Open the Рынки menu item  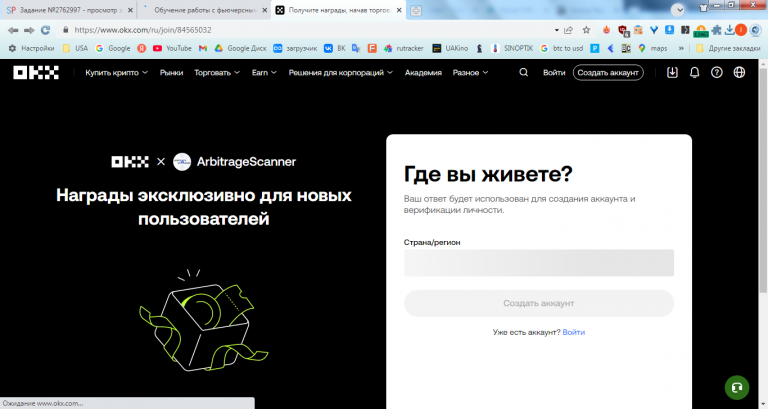pos(171,72)
